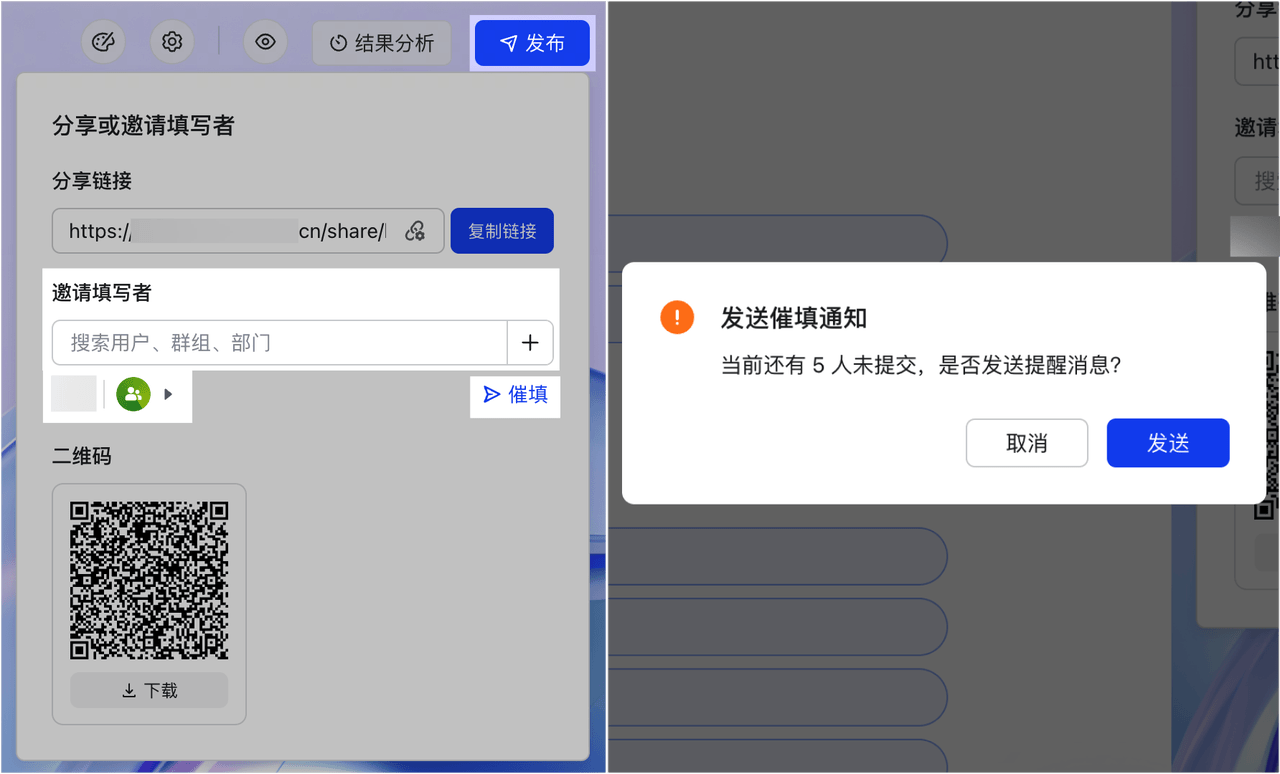Click the QR code image
Screen dimensions: 1280x774
(x=149, y=580)
